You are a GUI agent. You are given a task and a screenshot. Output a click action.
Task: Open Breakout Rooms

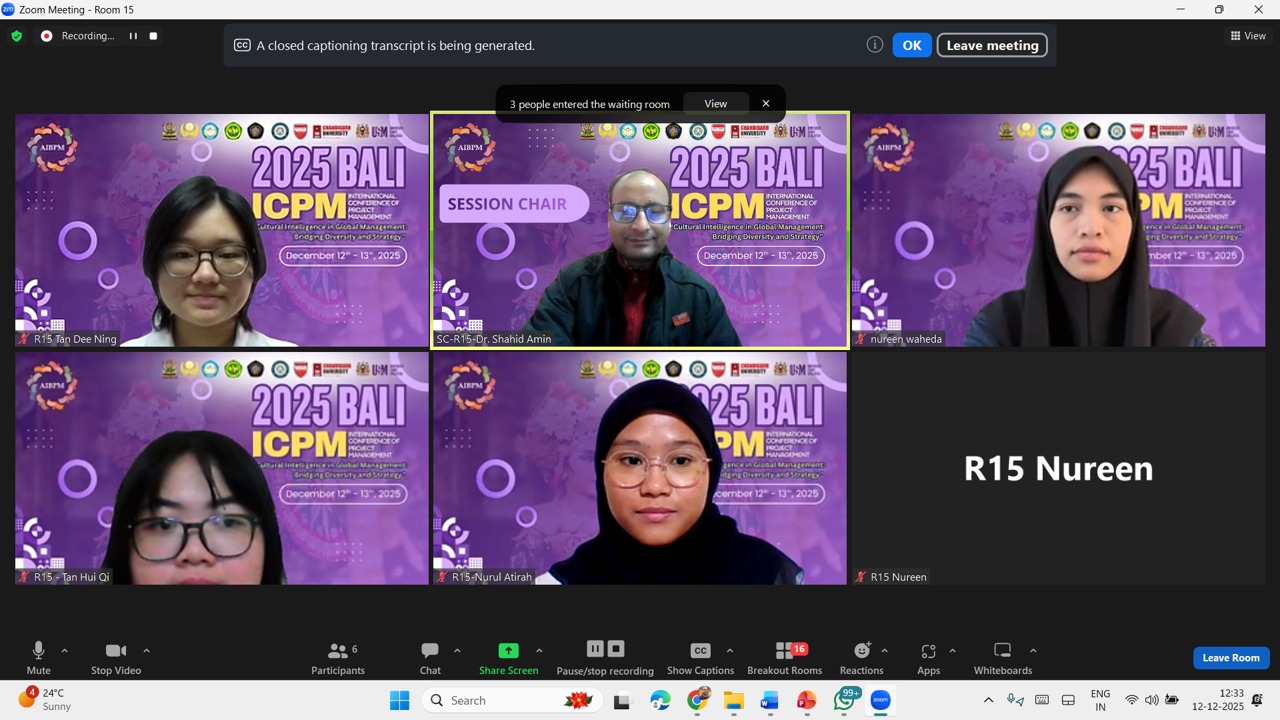click(x=785, y=651)
